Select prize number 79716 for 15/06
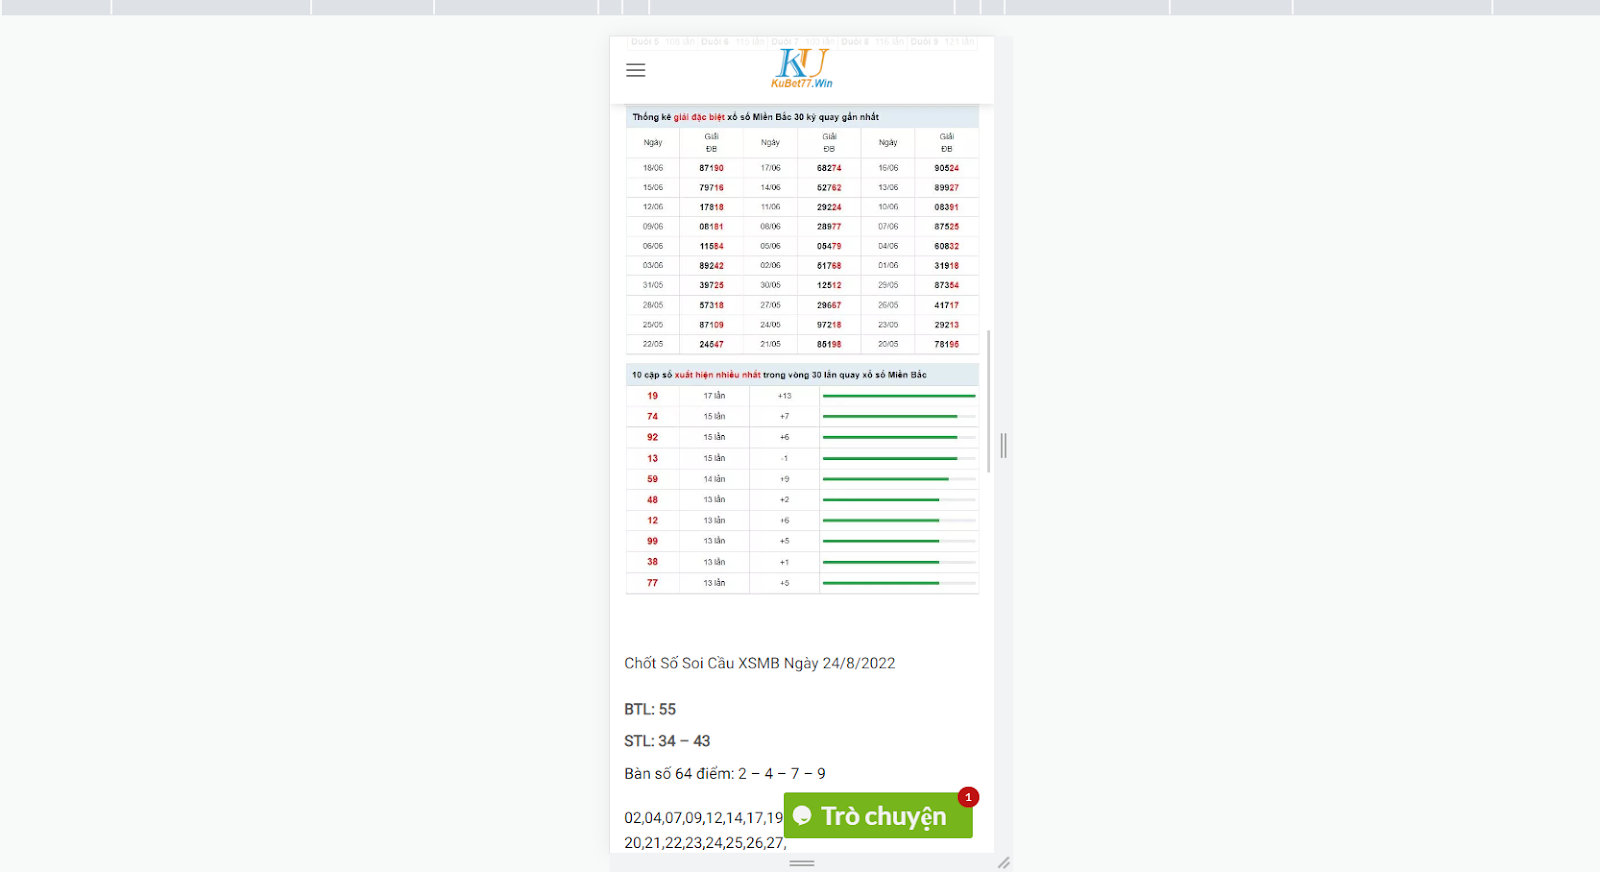 pyautogui.click(x=711, y=188)
